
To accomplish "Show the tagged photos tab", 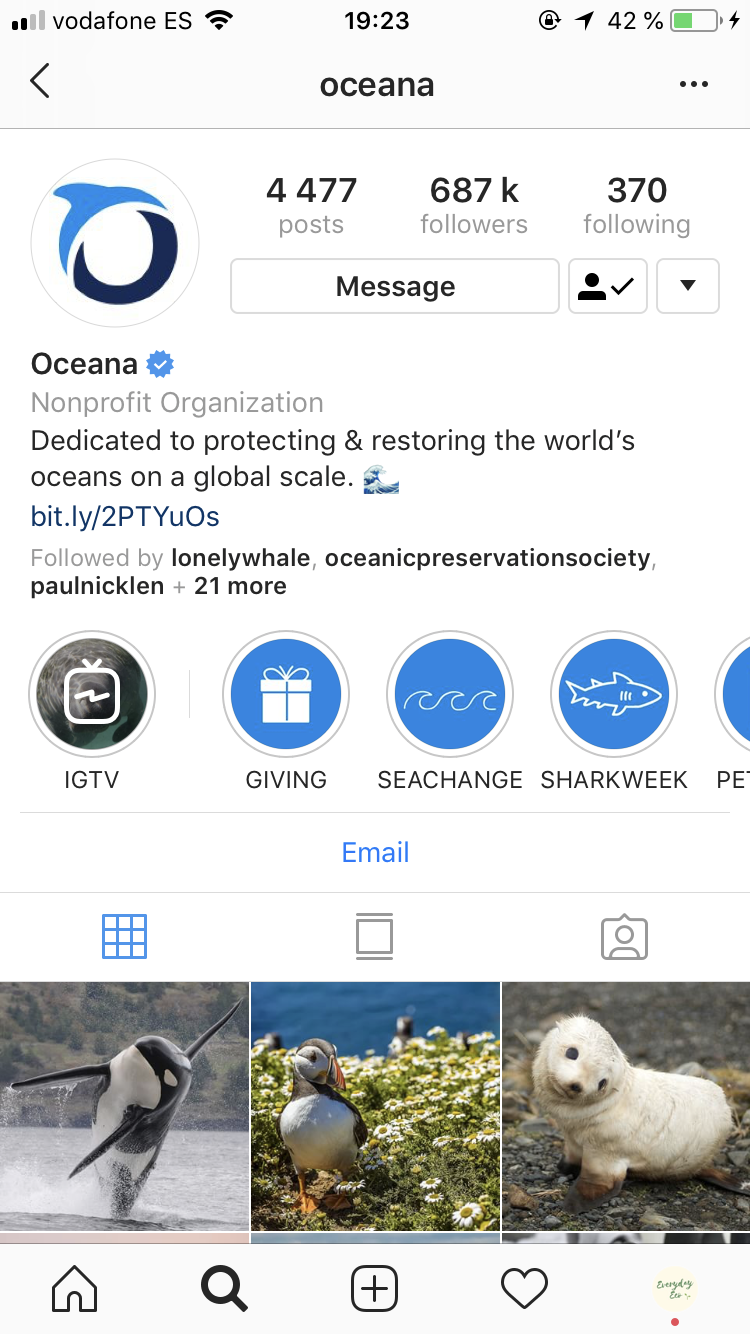I will pyautogui.click(x=624, y=937).
